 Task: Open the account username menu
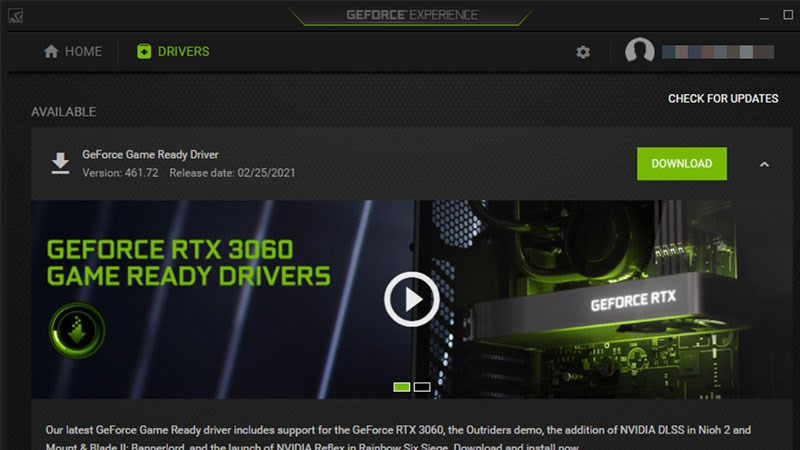(718, 52)
